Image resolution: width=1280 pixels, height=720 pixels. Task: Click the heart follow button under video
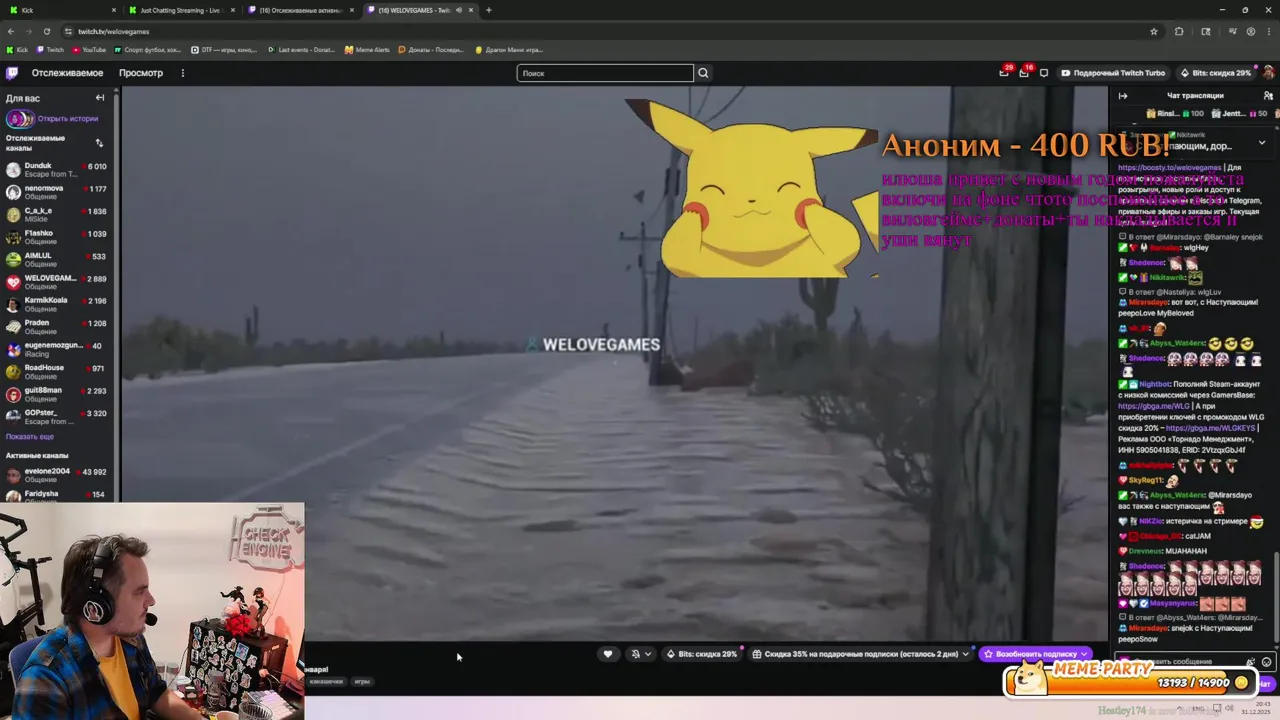tap(607, 654)
